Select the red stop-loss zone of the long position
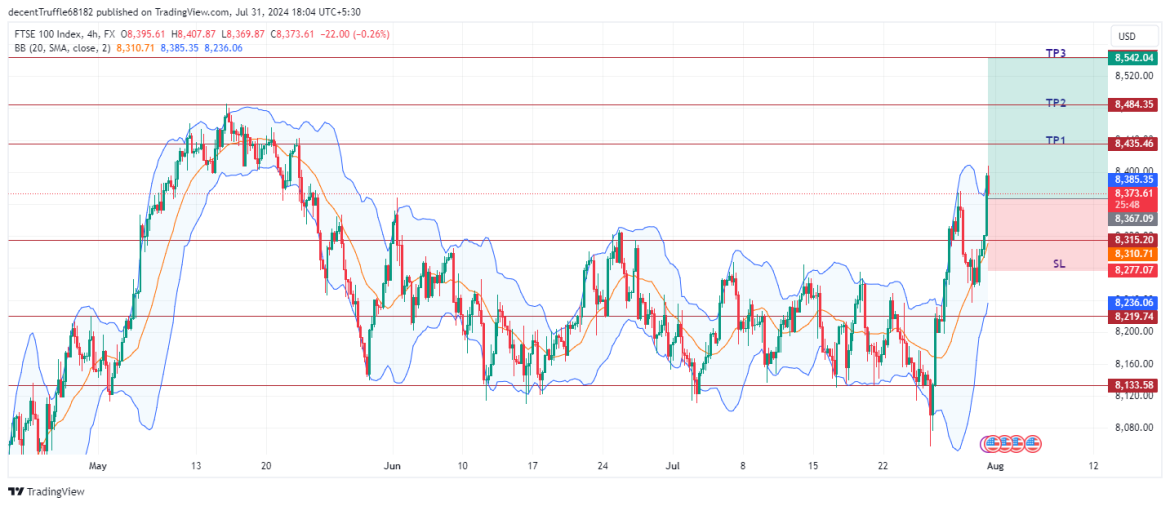This screenshot has height=506, width=1170. (x=1046, y=232)
